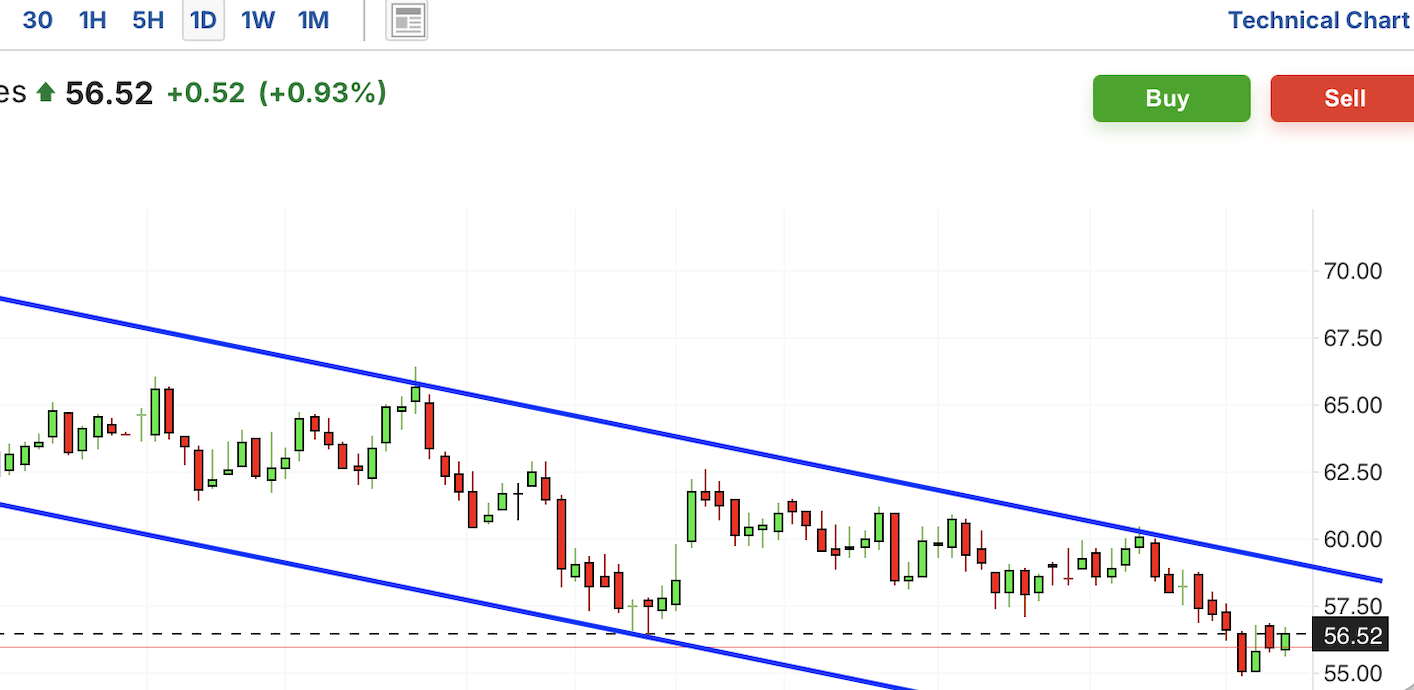Screen dimensions: 1414x690
Task: Open the Technical Chart link
Action: coord(1318,20)
